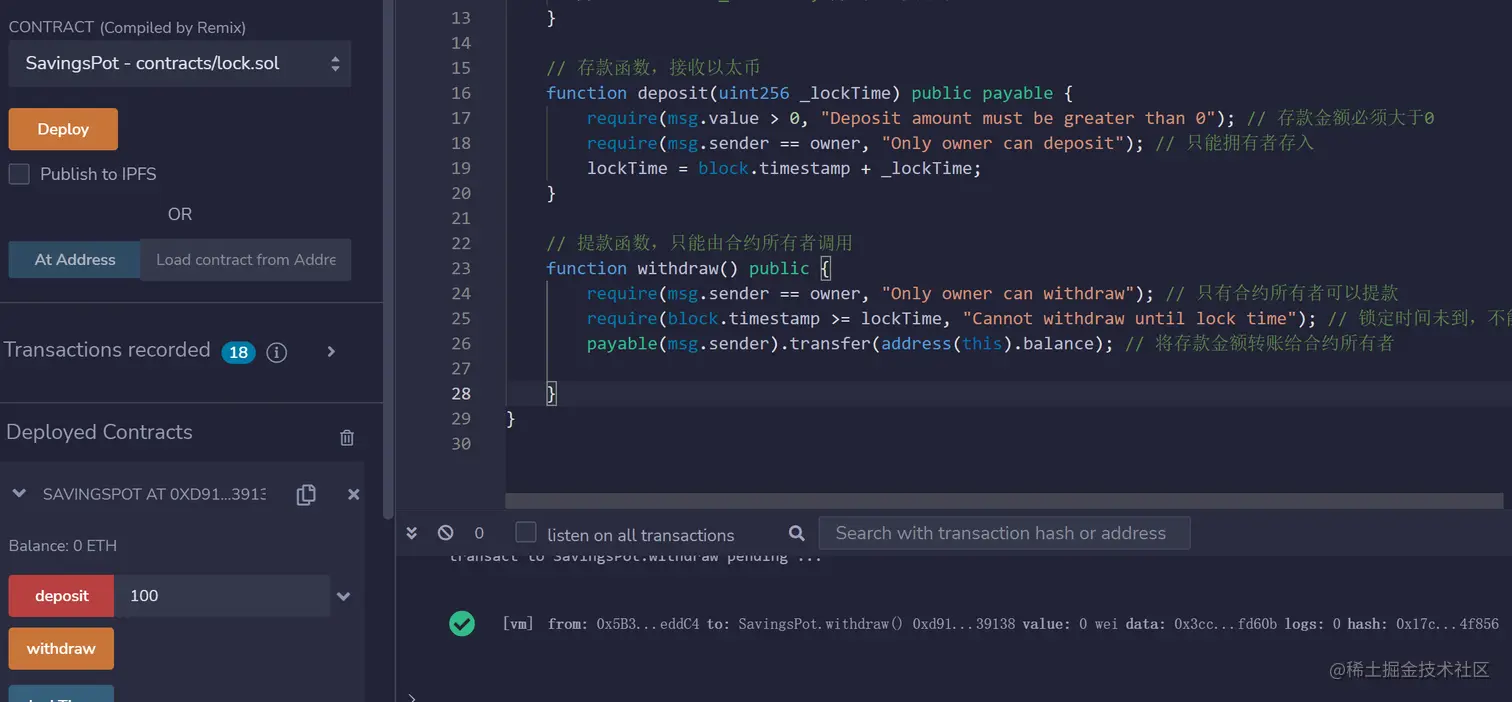Focus the Load contract from Address field

point(246,259)
